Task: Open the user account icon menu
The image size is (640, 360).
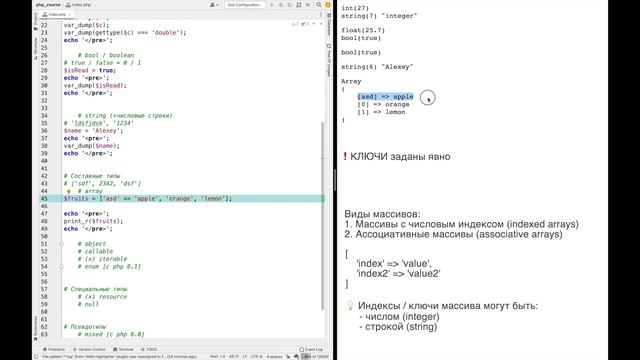Action: pyautogui.click(x=214, y=5)
